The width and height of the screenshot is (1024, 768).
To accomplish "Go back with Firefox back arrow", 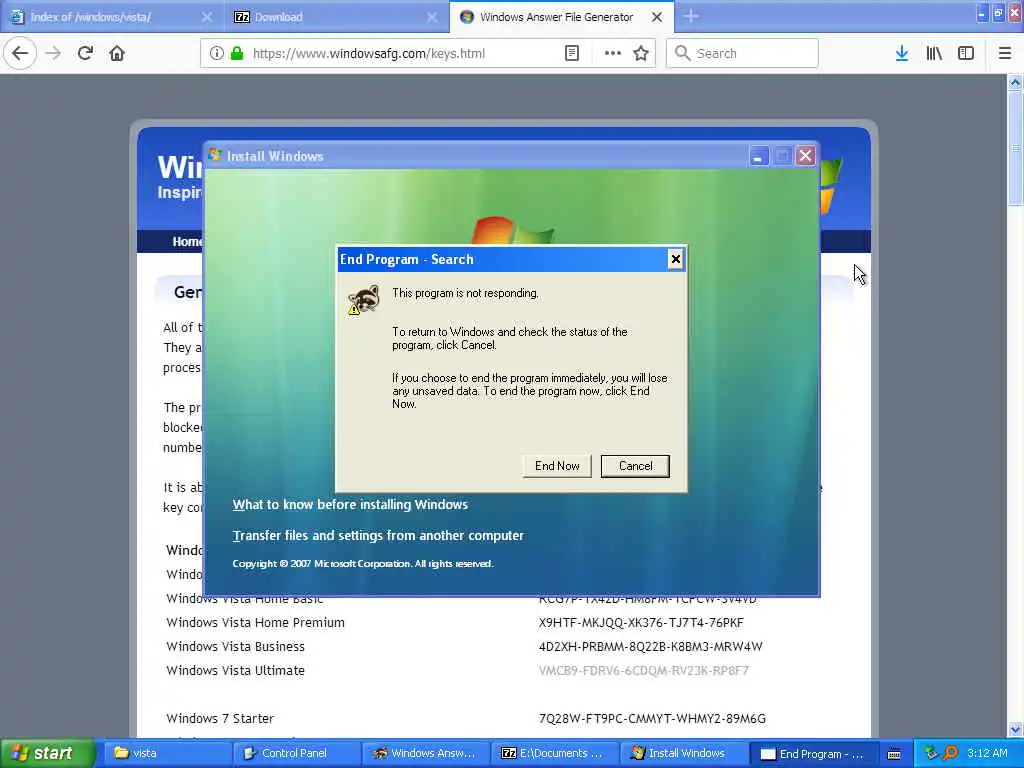I will (20, 53).
